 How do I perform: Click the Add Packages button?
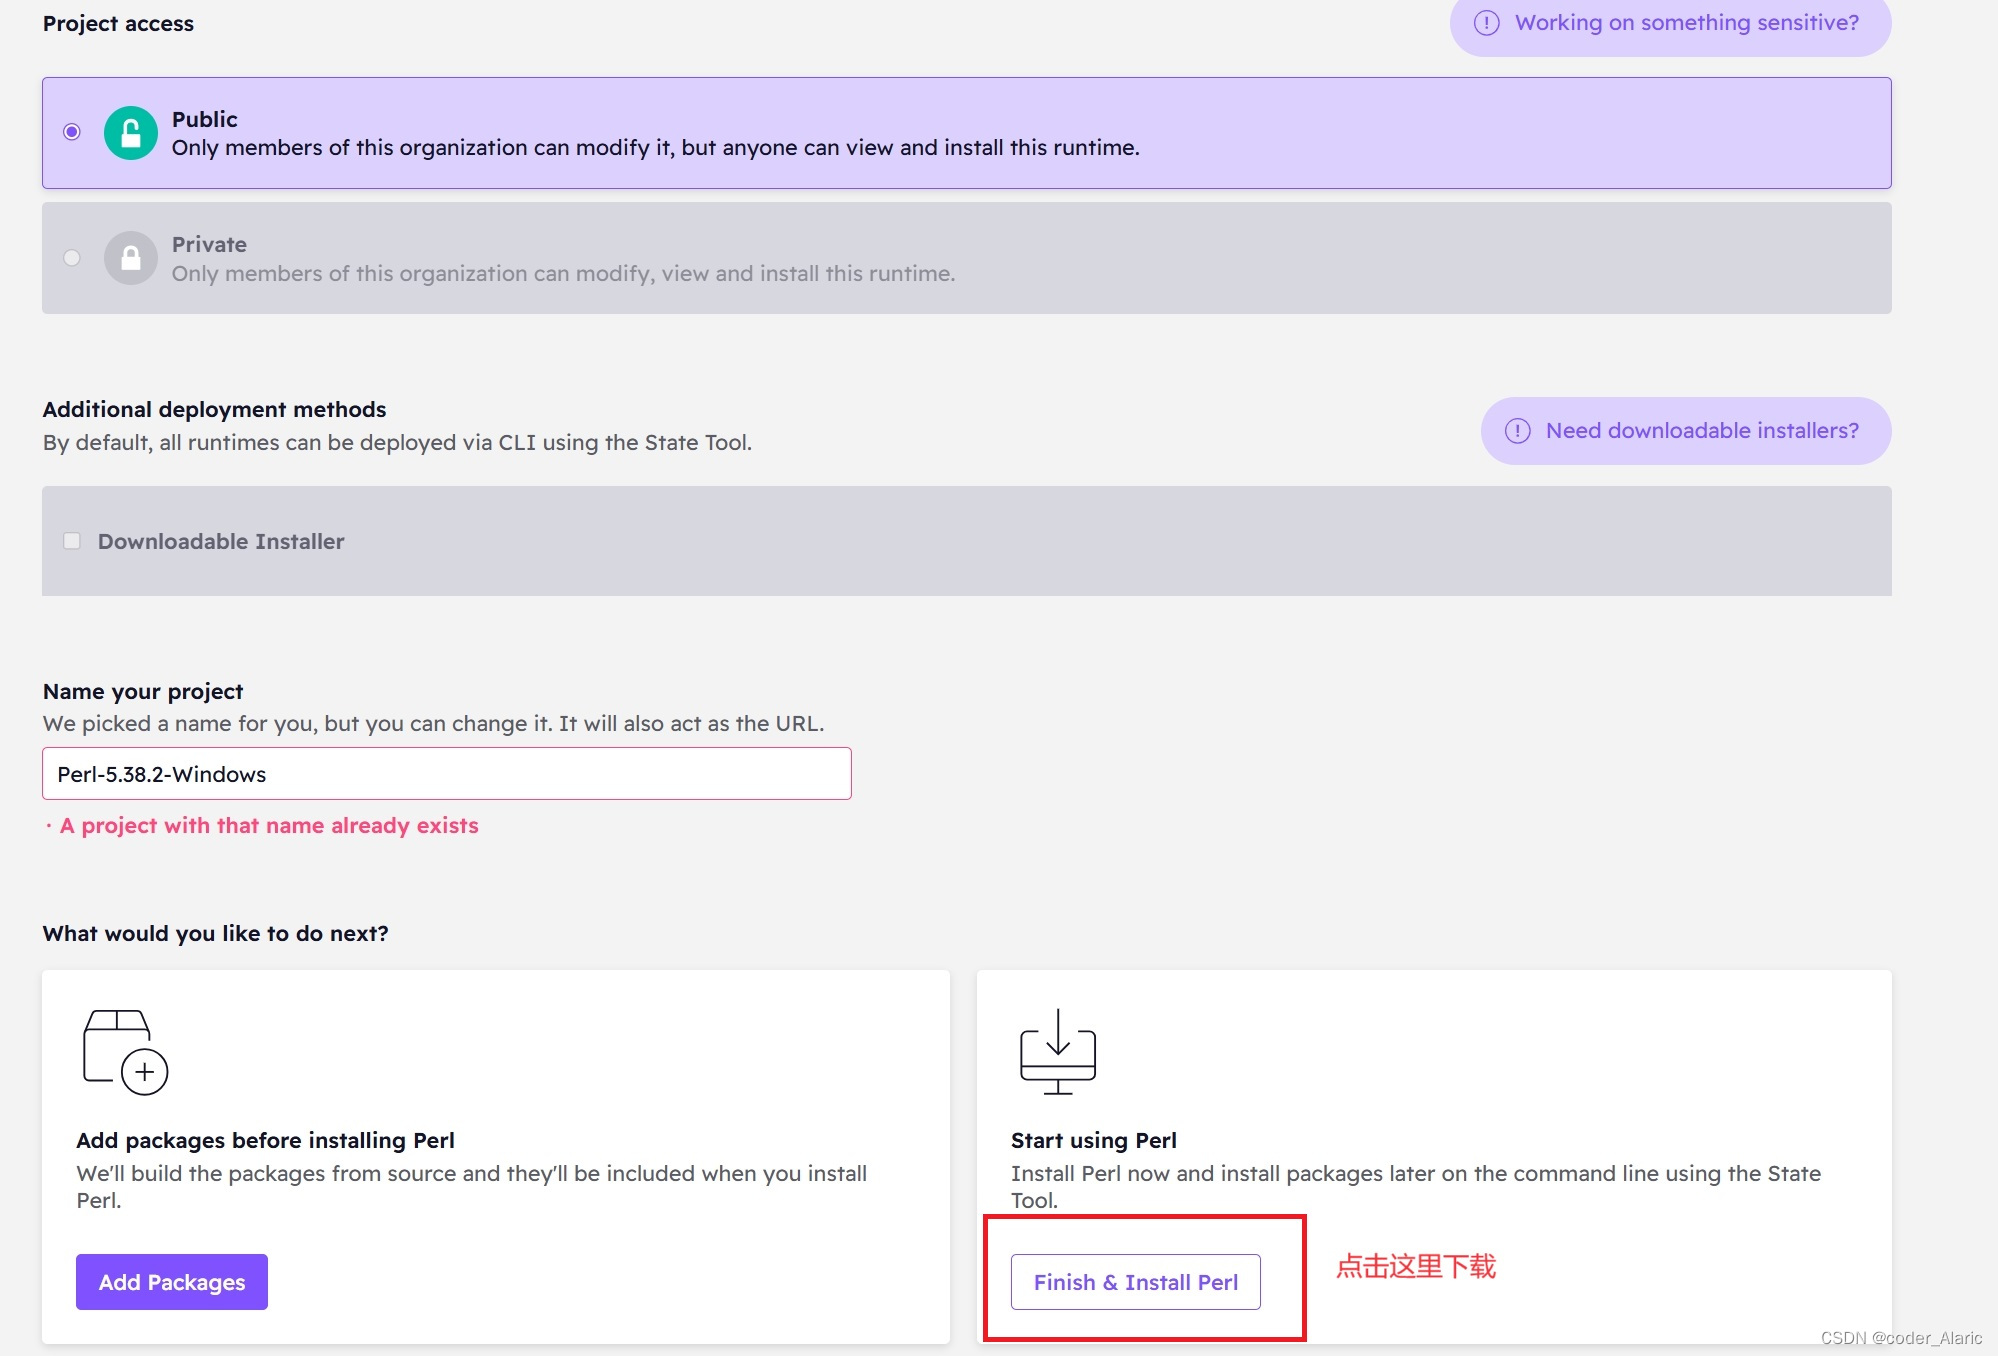[x=172, y=1282]
